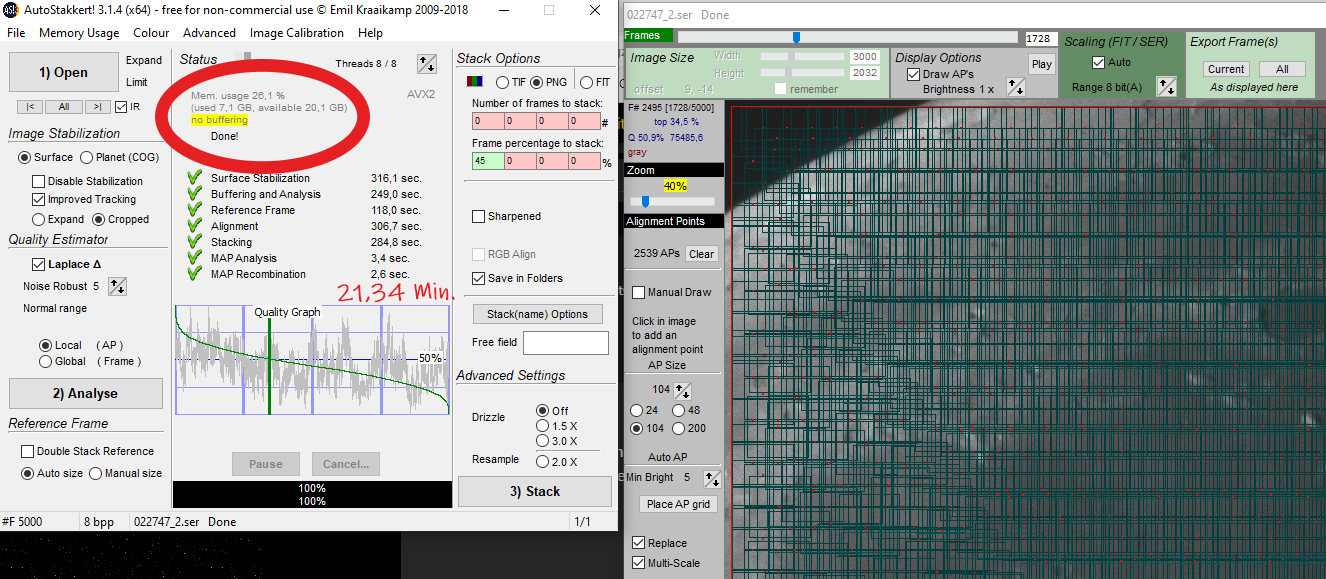Select Global (Frame) quality estimator
Screen dimensions: 1326x579
pyautogui.click(x=45, y=361)
